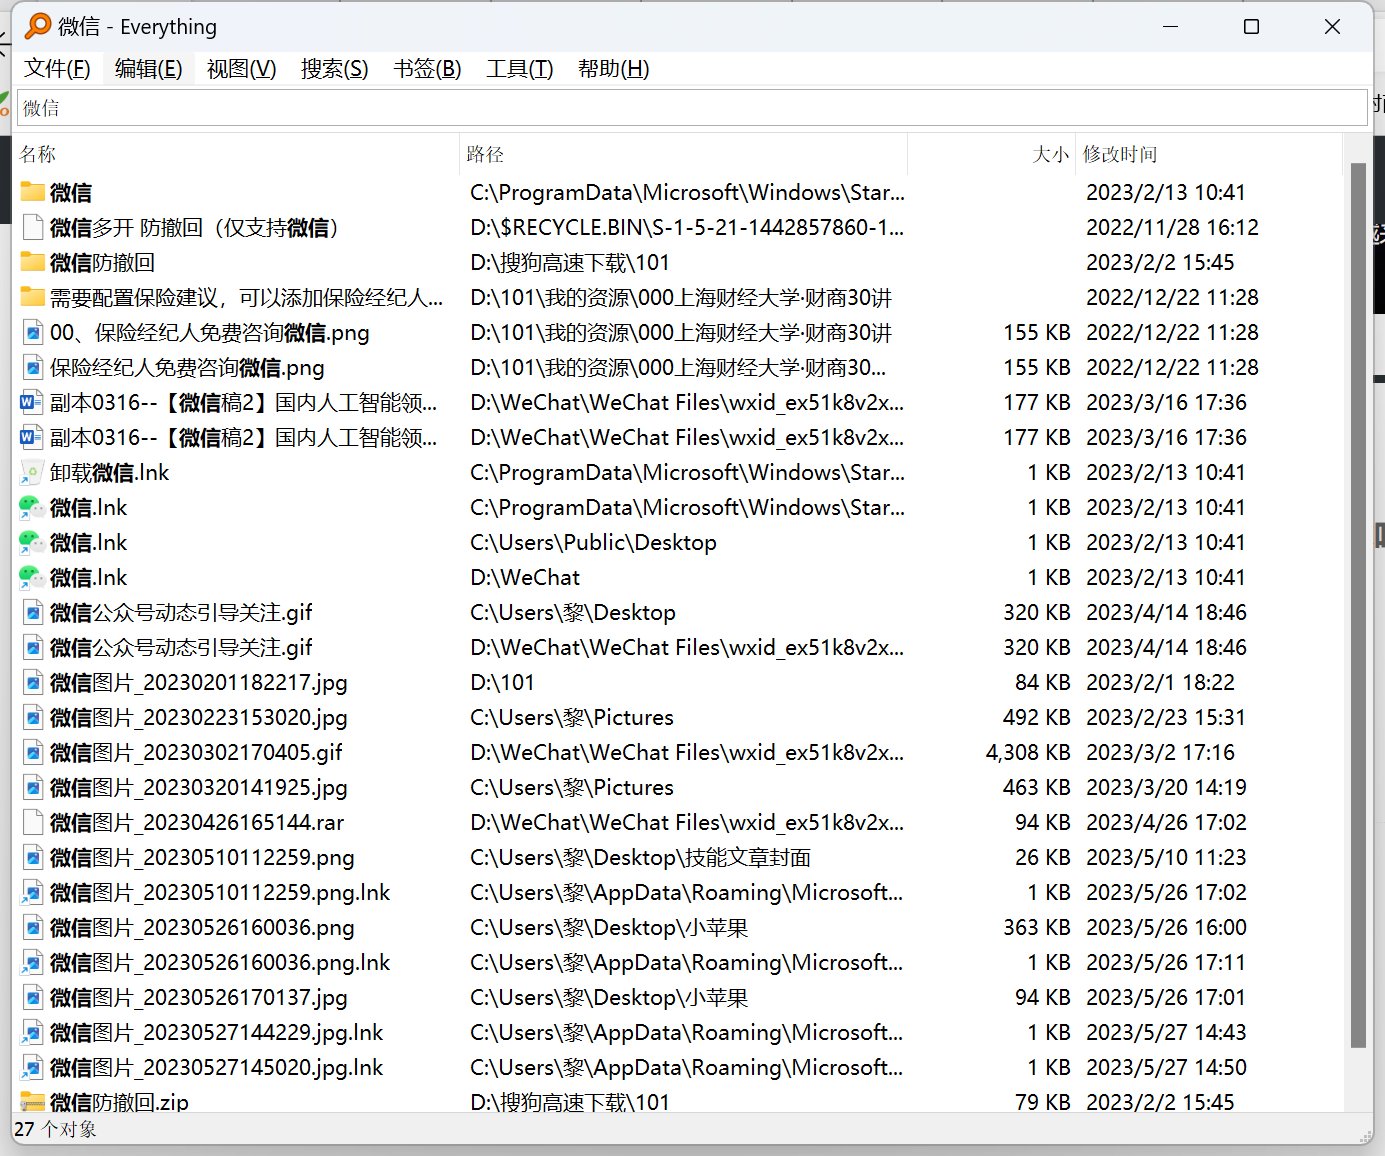This screenshot has height=1156, width=1385.
Task: Open the 帮助(H) menu
Action: coord(613,69)
